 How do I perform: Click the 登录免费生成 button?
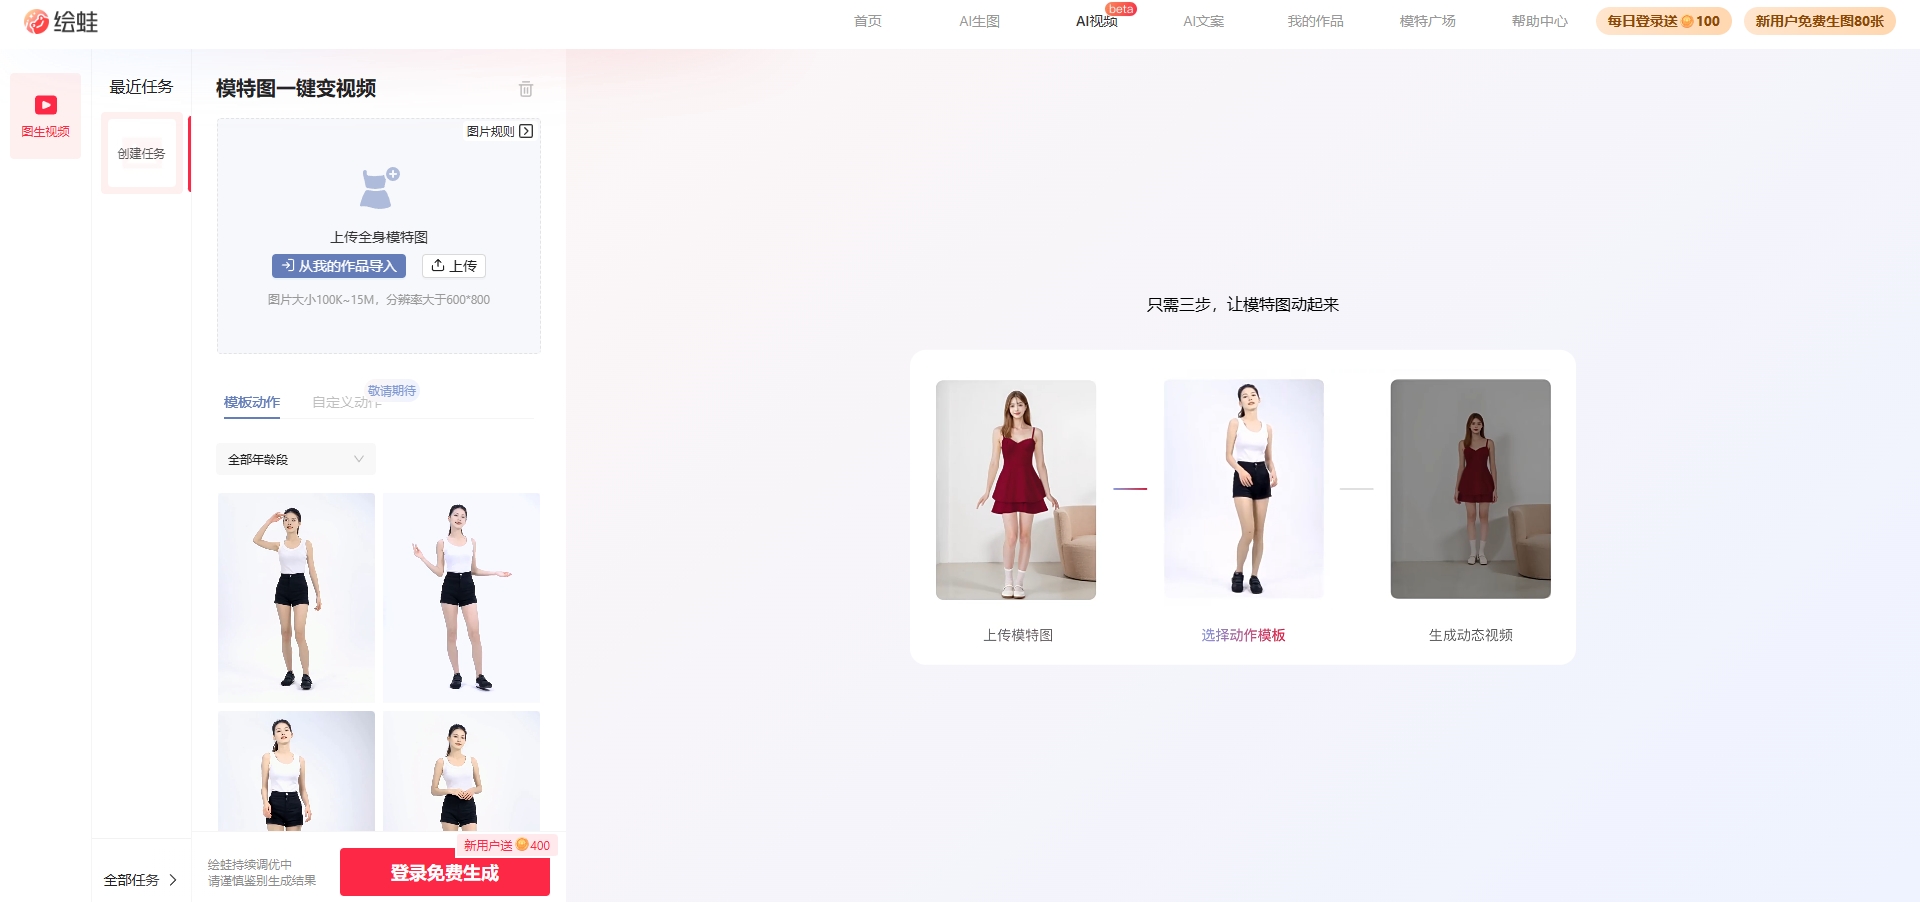(444, 873)
